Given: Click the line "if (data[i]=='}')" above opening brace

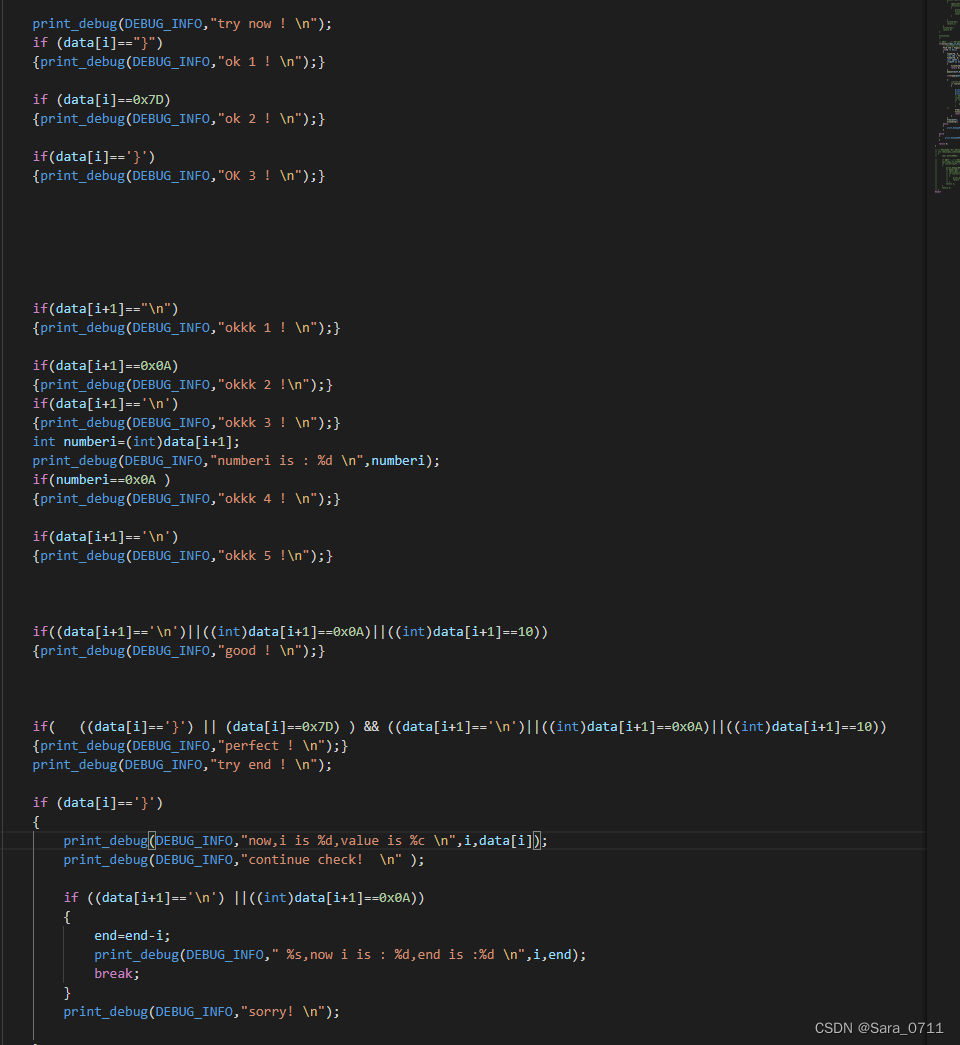Looking at the screenshot, I should coord(98,803).
